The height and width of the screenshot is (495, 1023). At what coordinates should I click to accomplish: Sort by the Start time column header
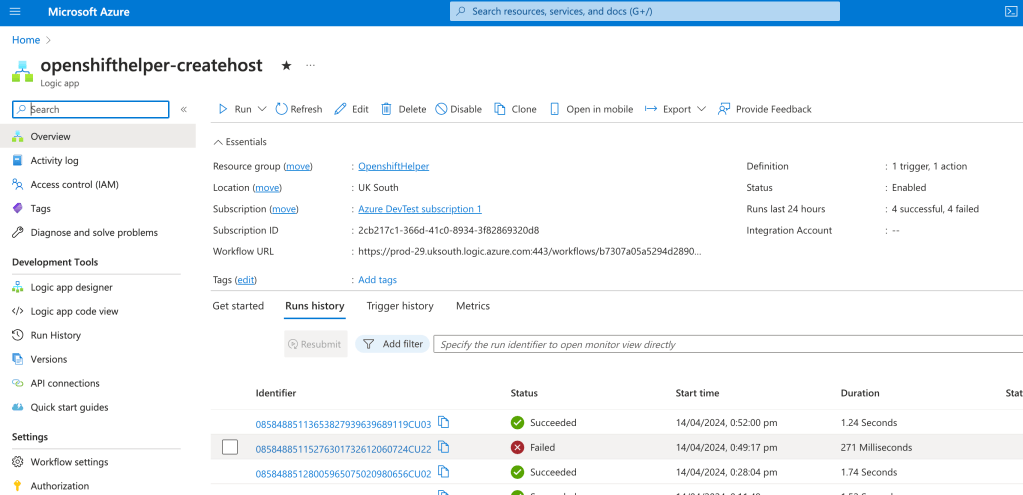697,393
